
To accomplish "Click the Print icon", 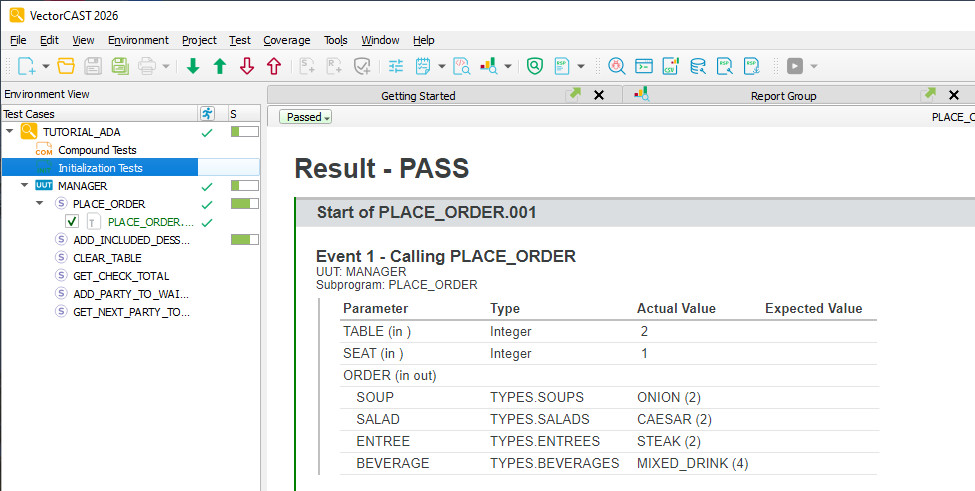I will [x=147, y=66].
